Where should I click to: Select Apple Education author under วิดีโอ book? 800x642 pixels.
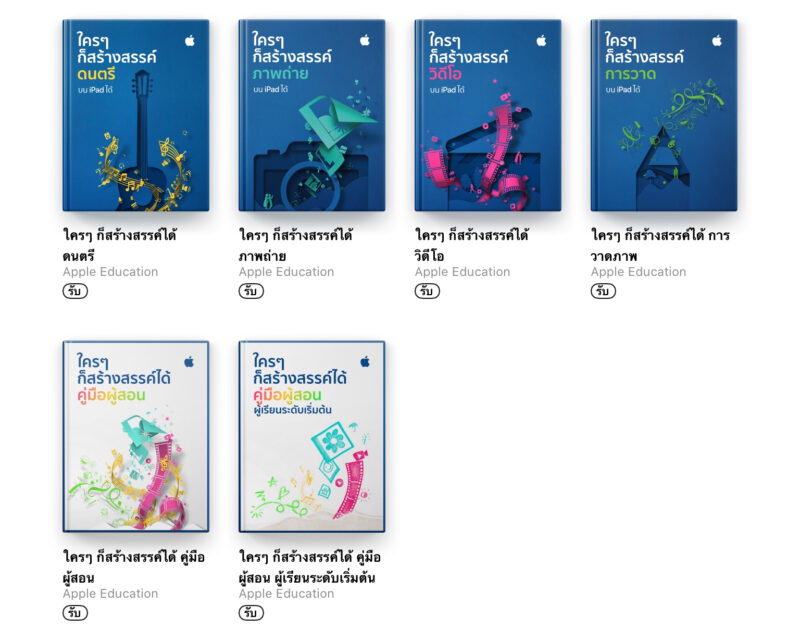pos(462,272)
